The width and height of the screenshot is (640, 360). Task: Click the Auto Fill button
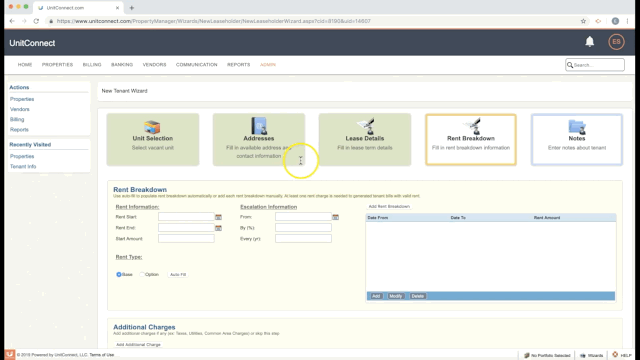click(178, 275)
